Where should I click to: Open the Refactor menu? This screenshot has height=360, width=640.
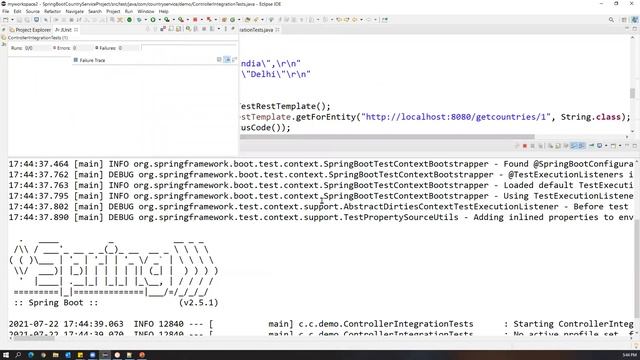coord(52,11)
